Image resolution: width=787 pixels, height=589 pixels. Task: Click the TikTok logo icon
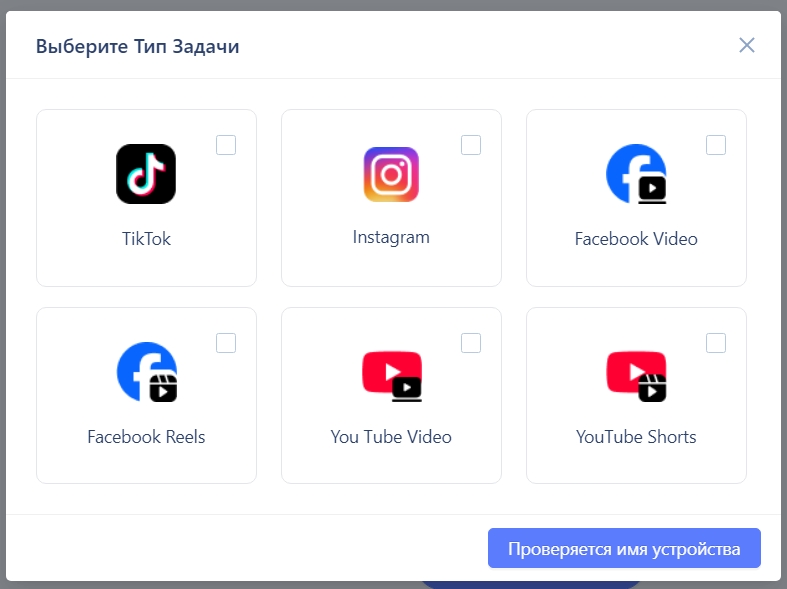pos(146,174)
